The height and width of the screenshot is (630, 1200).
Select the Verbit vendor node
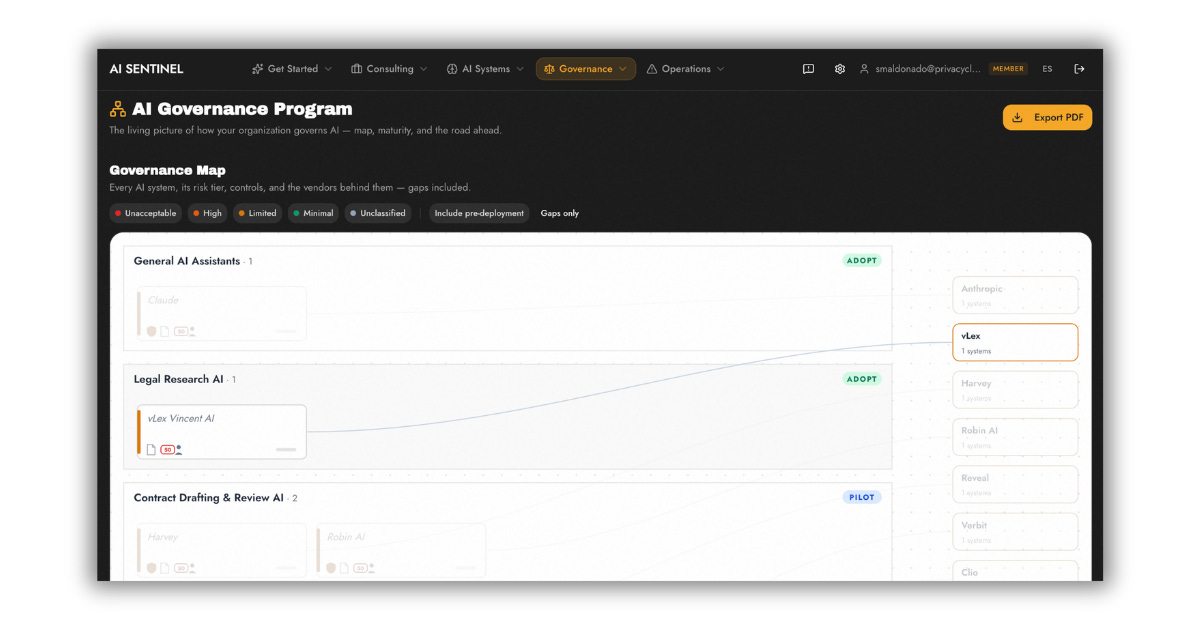pyautogui.click(x=1015, y=531)
